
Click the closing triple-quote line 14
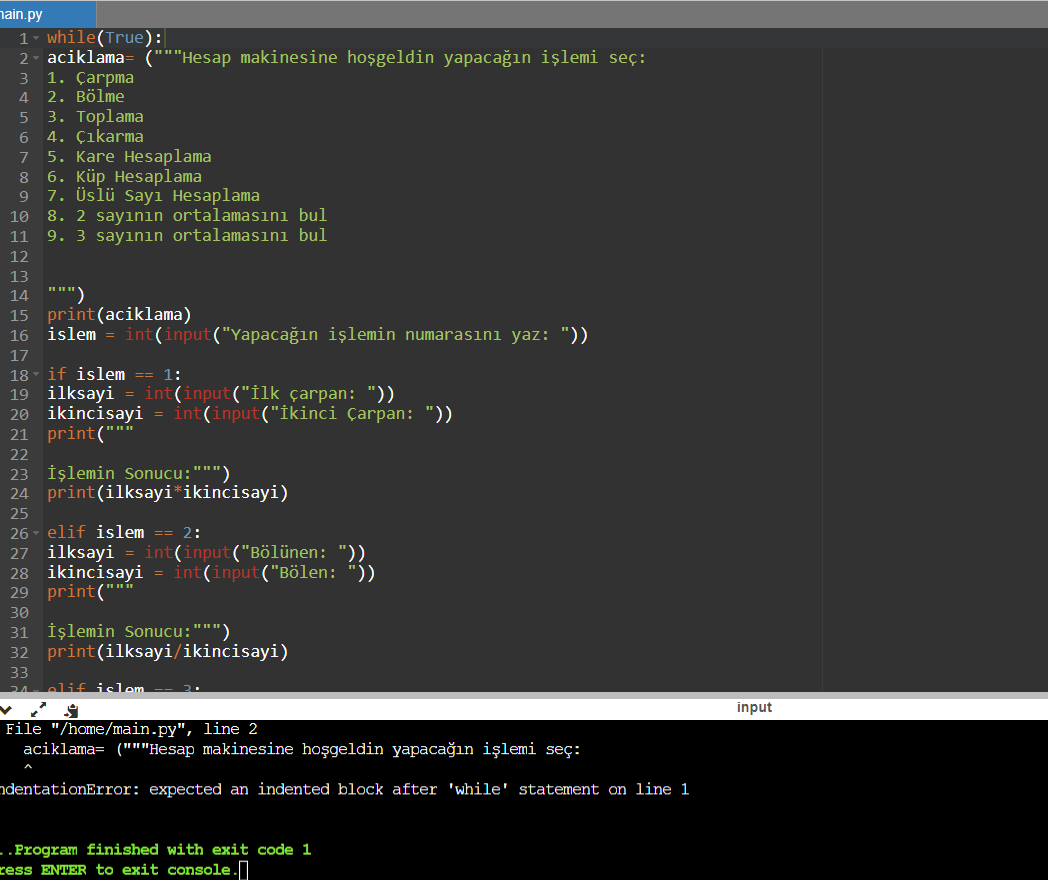(66, 295)
